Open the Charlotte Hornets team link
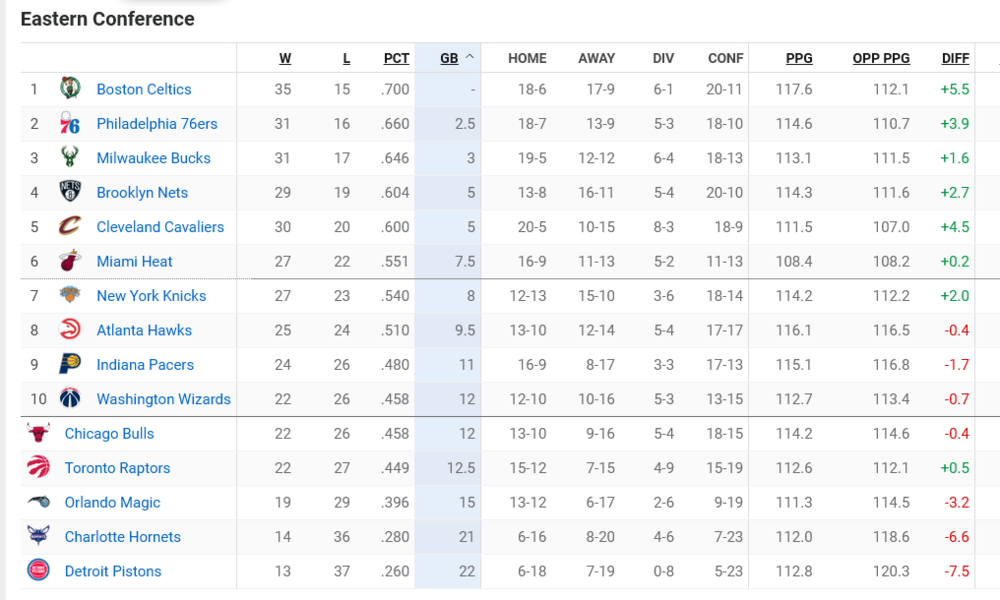 click(122, 537)
